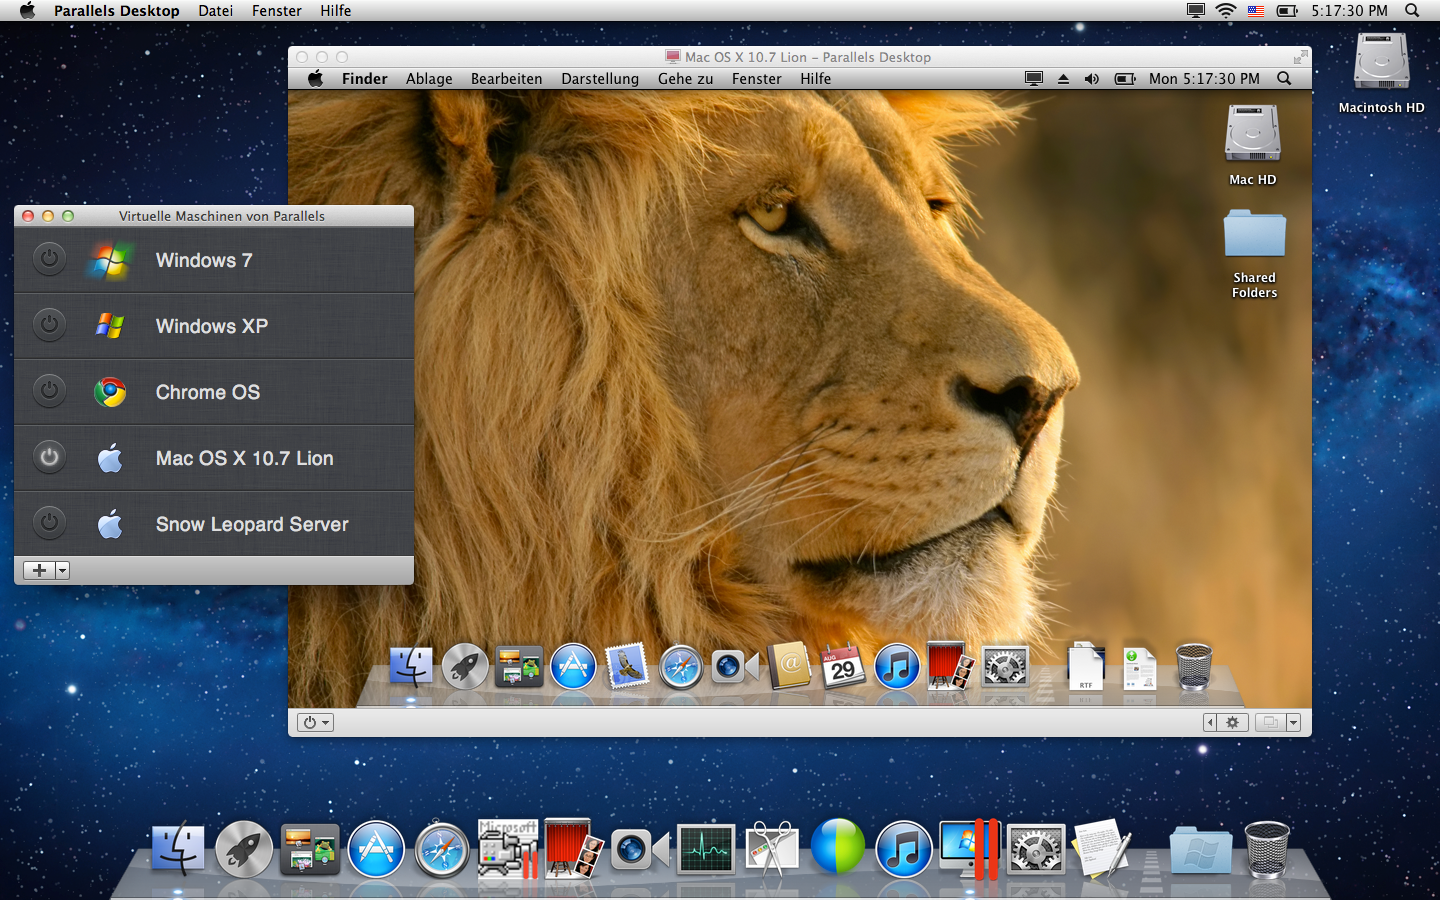Select Chrome OS in the virtual machines list

click(x=214, y=392)
